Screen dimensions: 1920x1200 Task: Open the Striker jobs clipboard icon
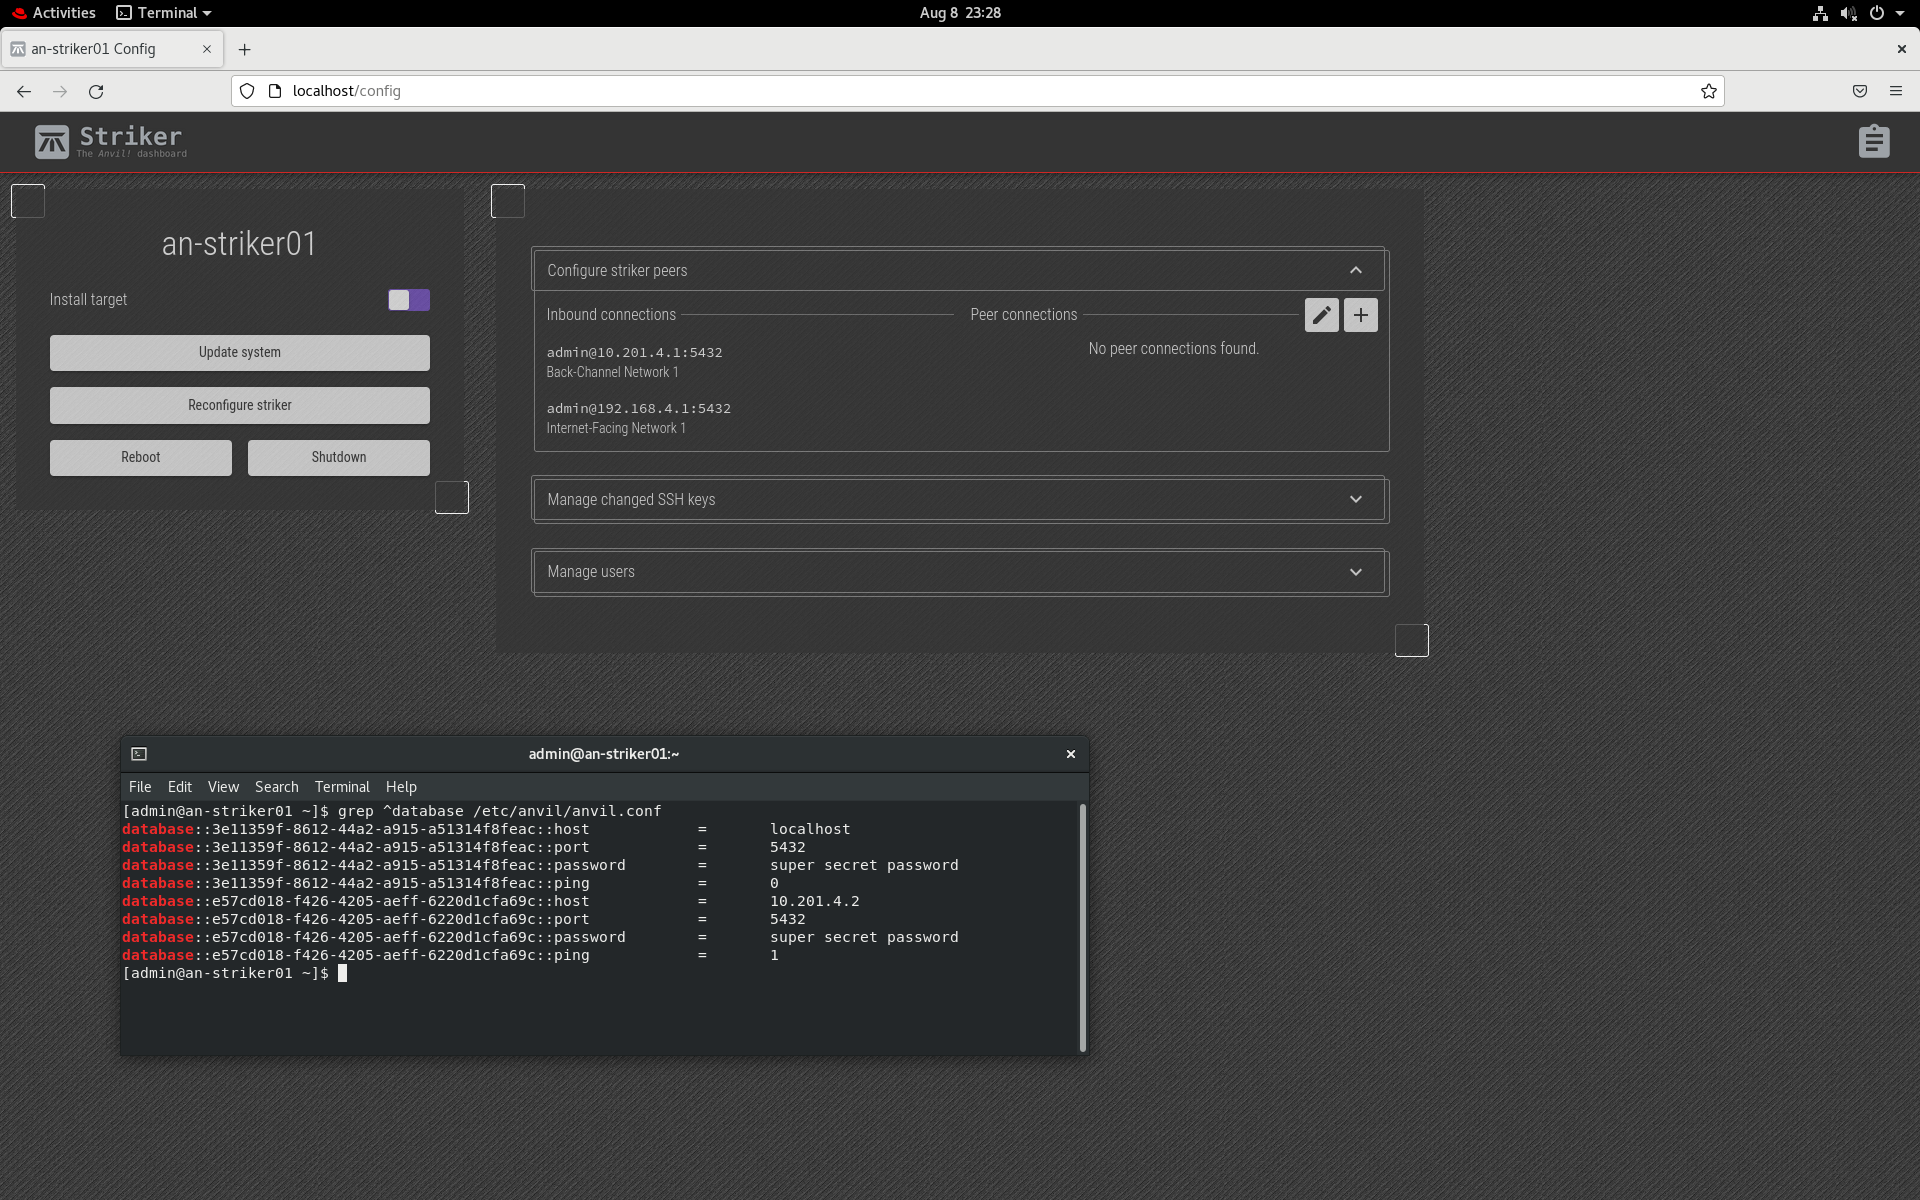[1874, 141]
